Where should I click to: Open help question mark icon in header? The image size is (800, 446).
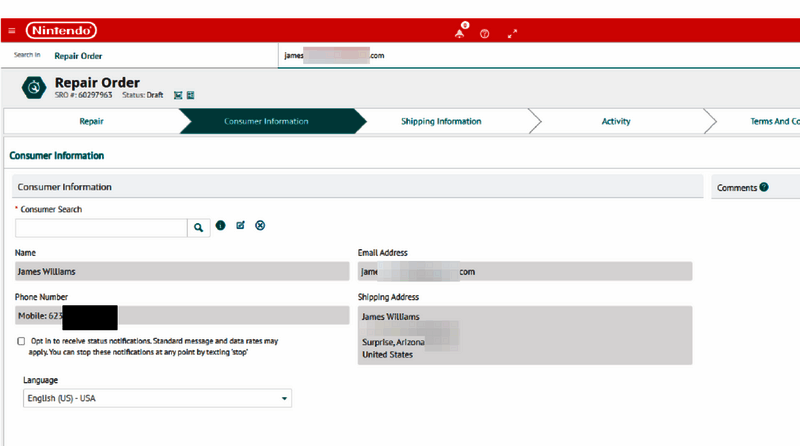pyautogui.click(x=485, y=33)
